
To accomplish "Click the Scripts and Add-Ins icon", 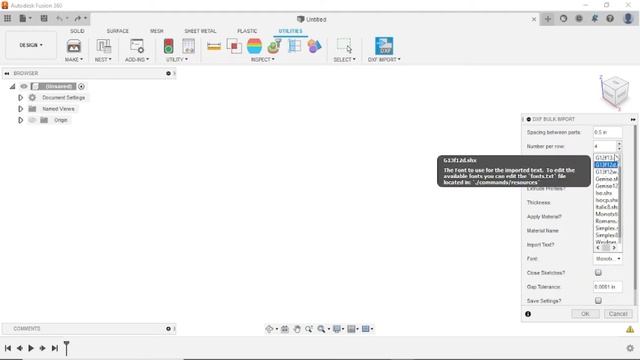I will pyautogui.click(x=137, y=46).
